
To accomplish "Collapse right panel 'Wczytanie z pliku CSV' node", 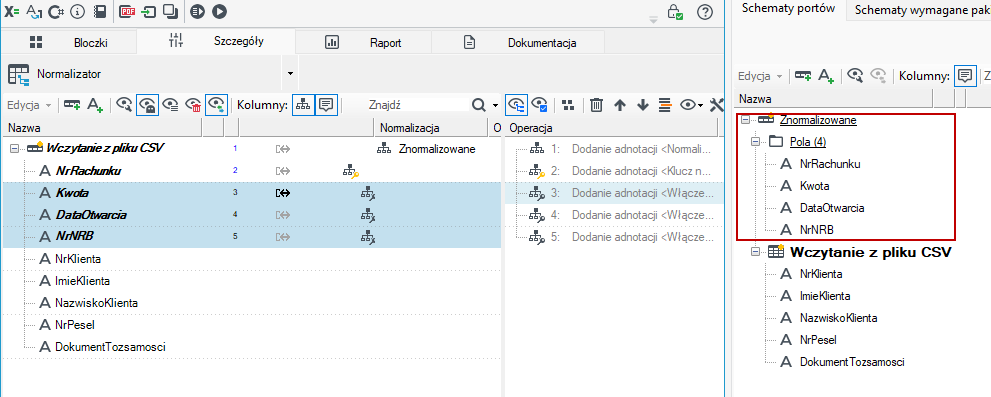I will (x=755, y=252).
